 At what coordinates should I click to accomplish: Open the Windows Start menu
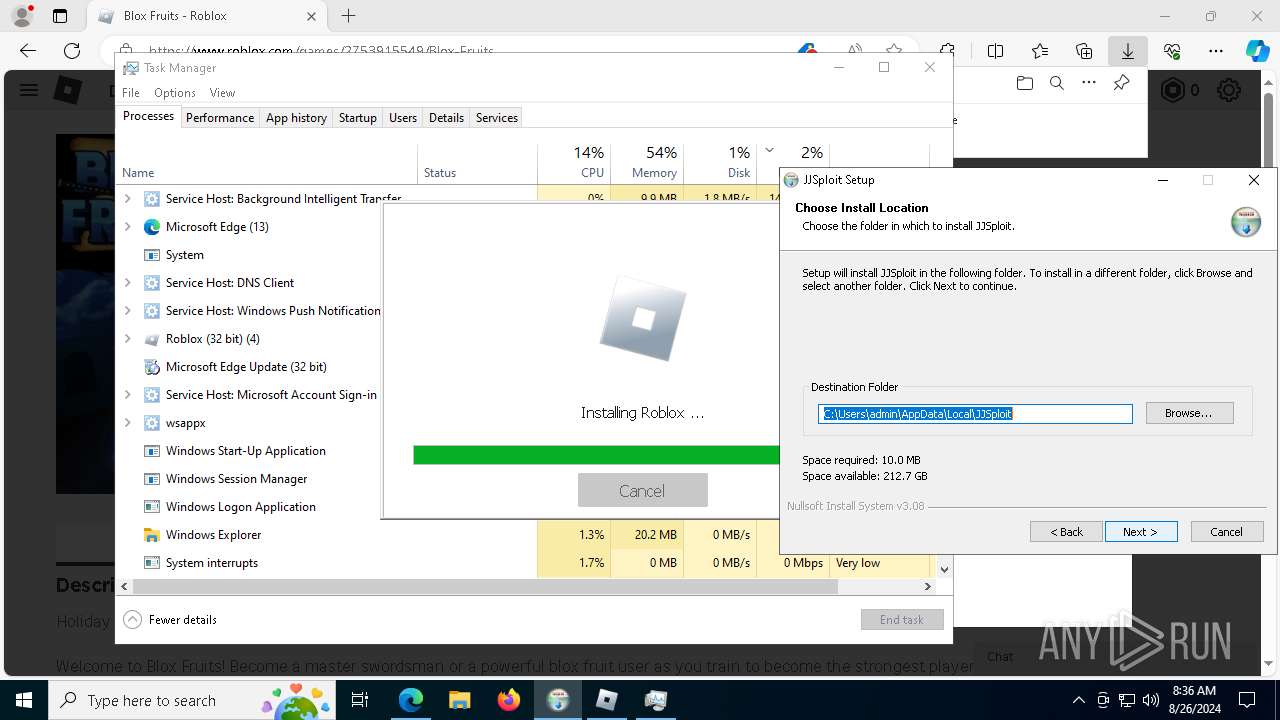(24, 700)
